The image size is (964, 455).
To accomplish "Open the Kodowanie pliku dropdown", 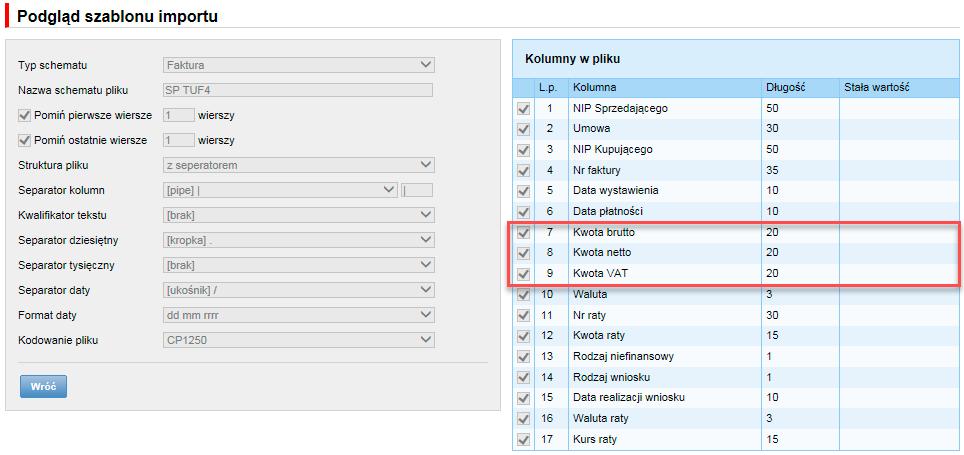I will click(x=298, y=340).
